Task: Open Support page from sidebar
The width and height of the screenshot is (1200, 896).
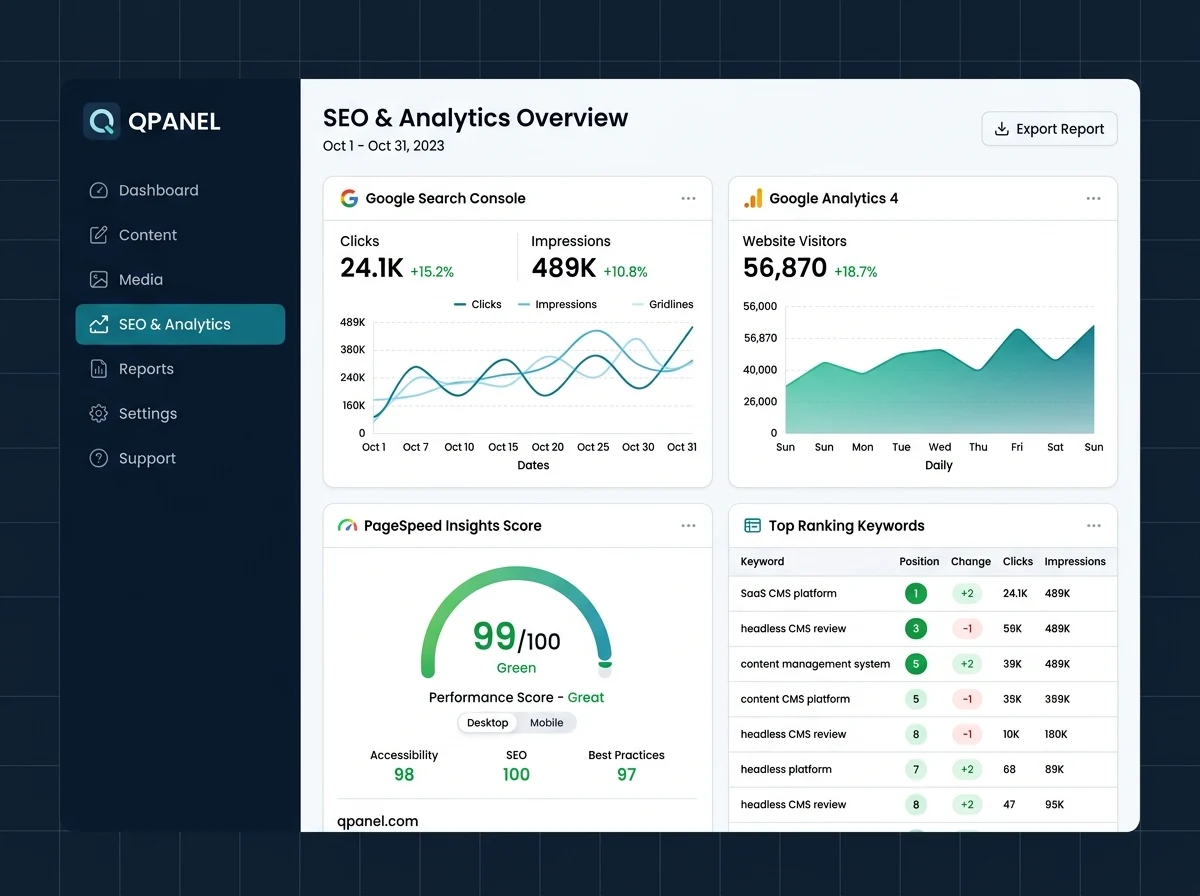Action: (180, 458)
